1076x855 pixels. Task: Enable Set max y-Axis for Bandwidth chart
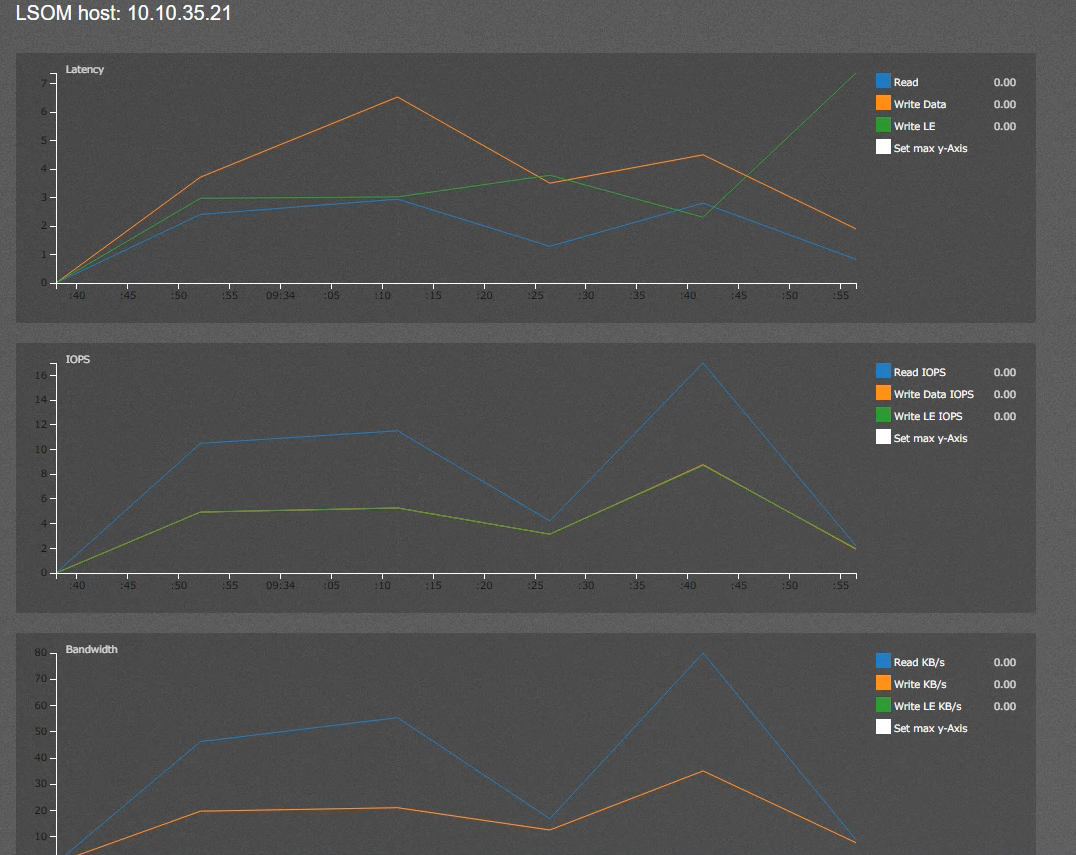tap(883, 728)
